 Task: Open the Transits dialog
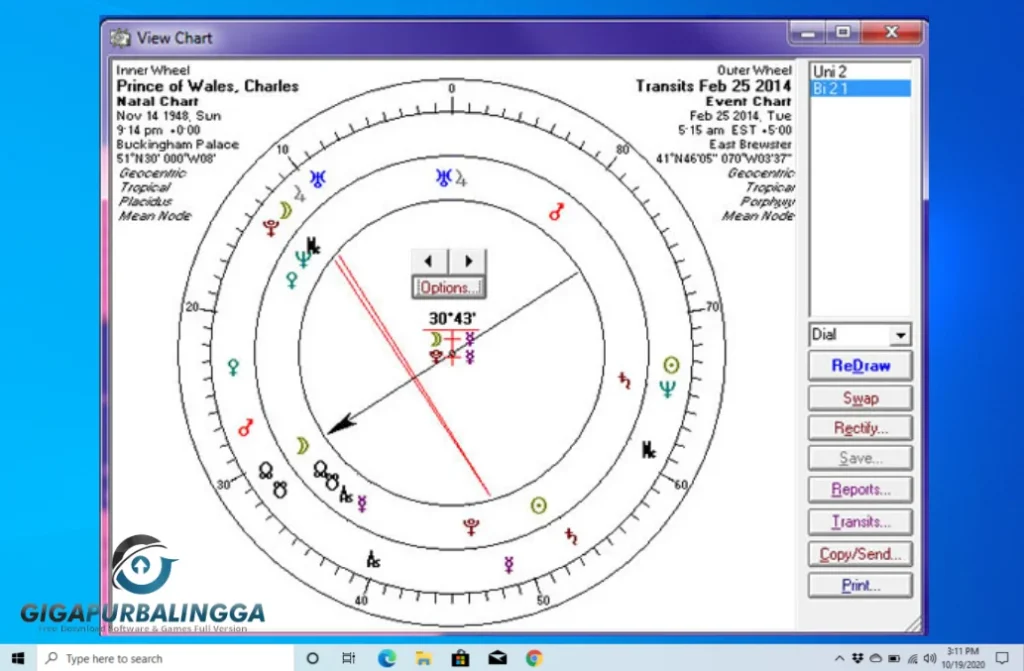[x=860, y=522]
